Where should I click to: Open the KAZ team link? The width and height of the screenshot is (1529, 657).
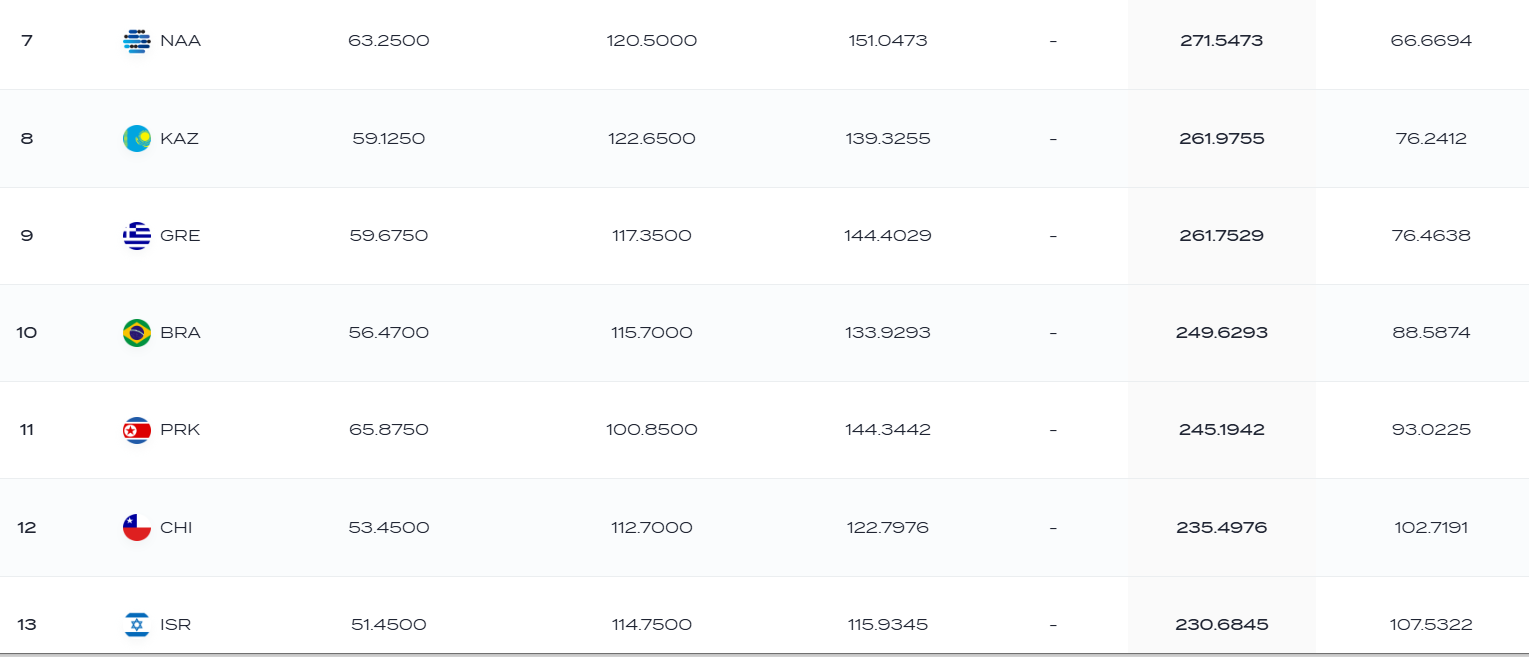coord(179,139)
